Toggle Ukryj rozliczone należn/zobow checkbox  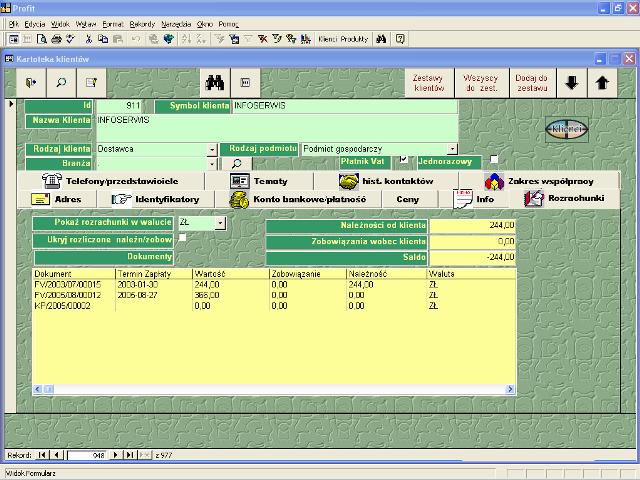click(182, 237)
